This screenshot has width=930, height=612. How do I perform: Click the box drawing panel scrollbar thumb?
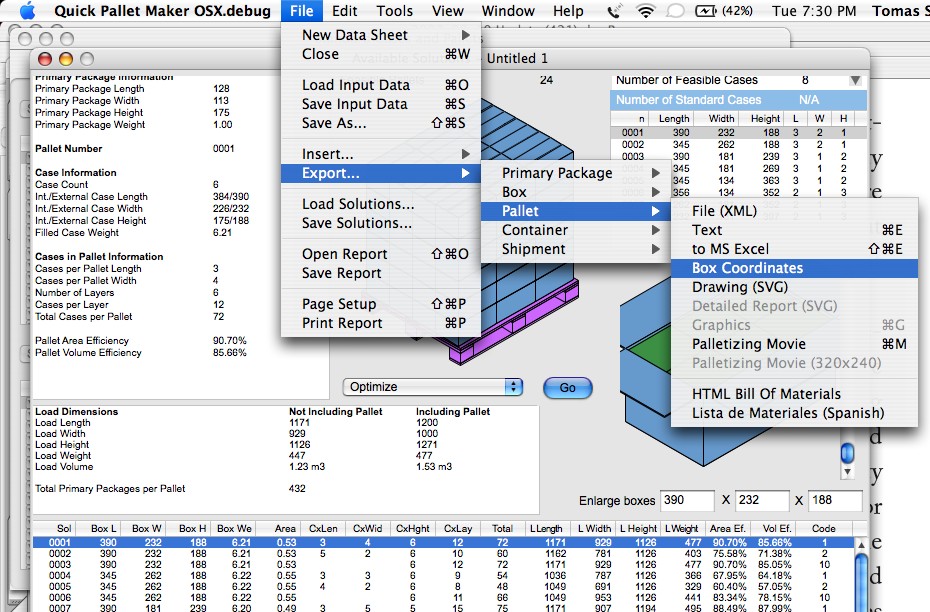tap(848, 453)
